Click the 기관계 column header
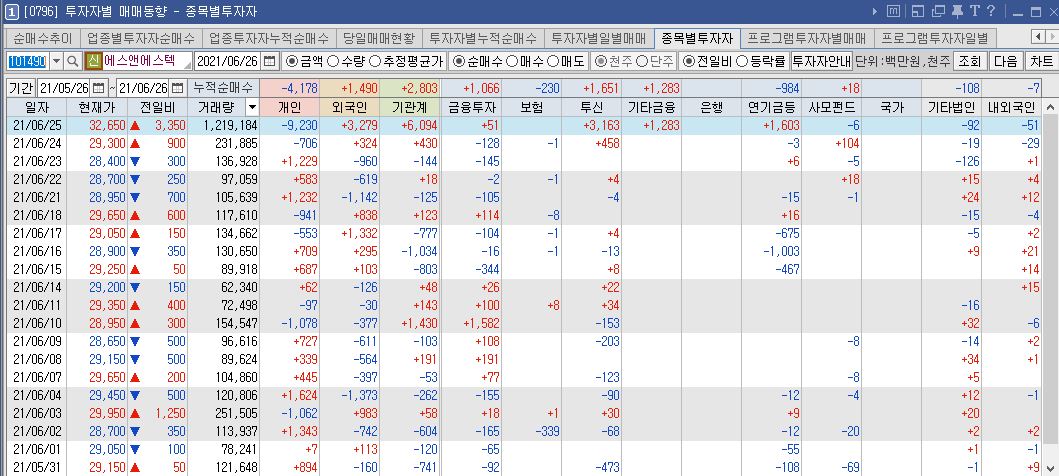 pos(409,107)
